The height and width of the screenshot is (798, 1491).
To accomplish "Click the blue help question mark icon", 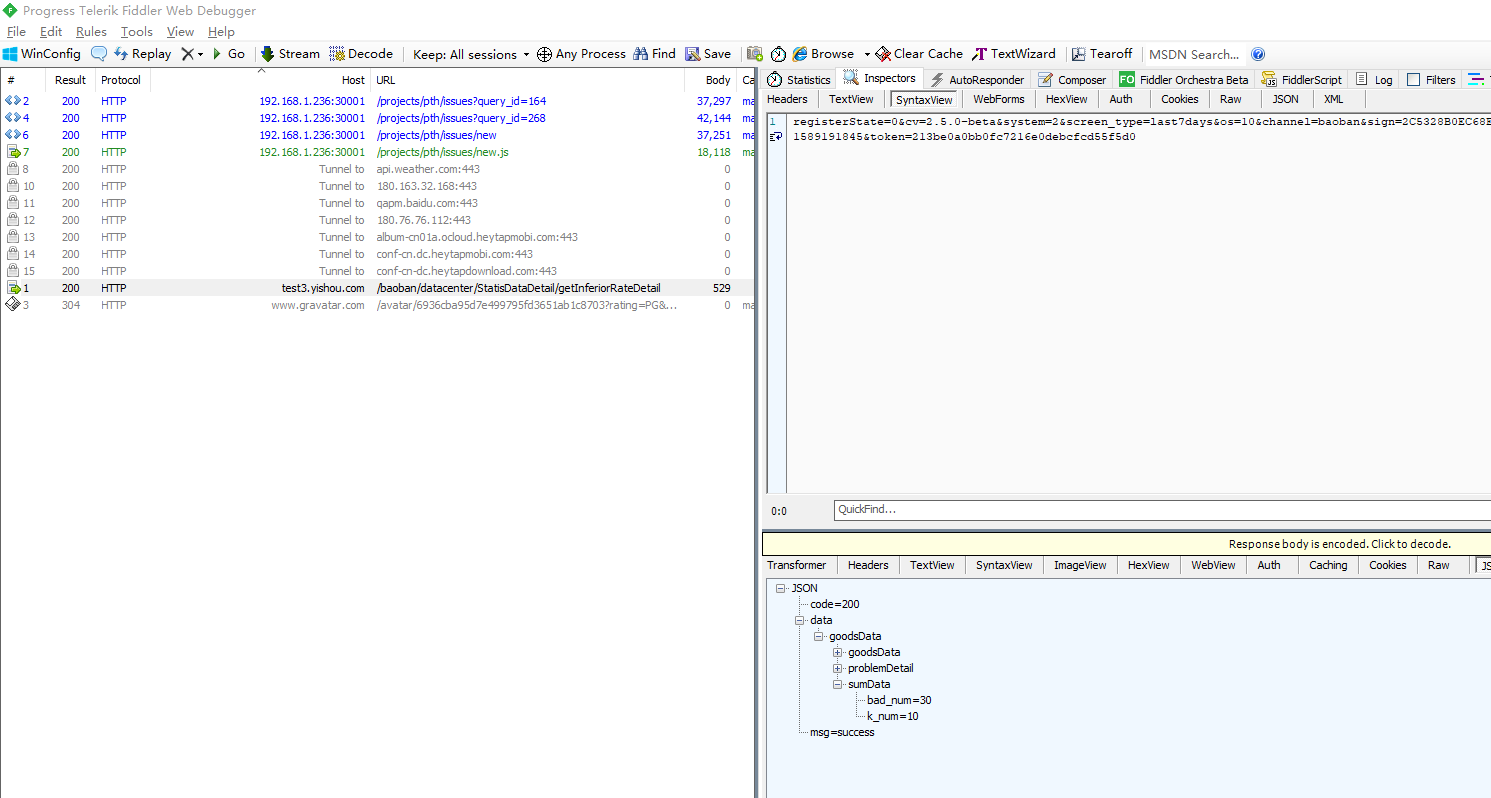I will (1258, 54).
